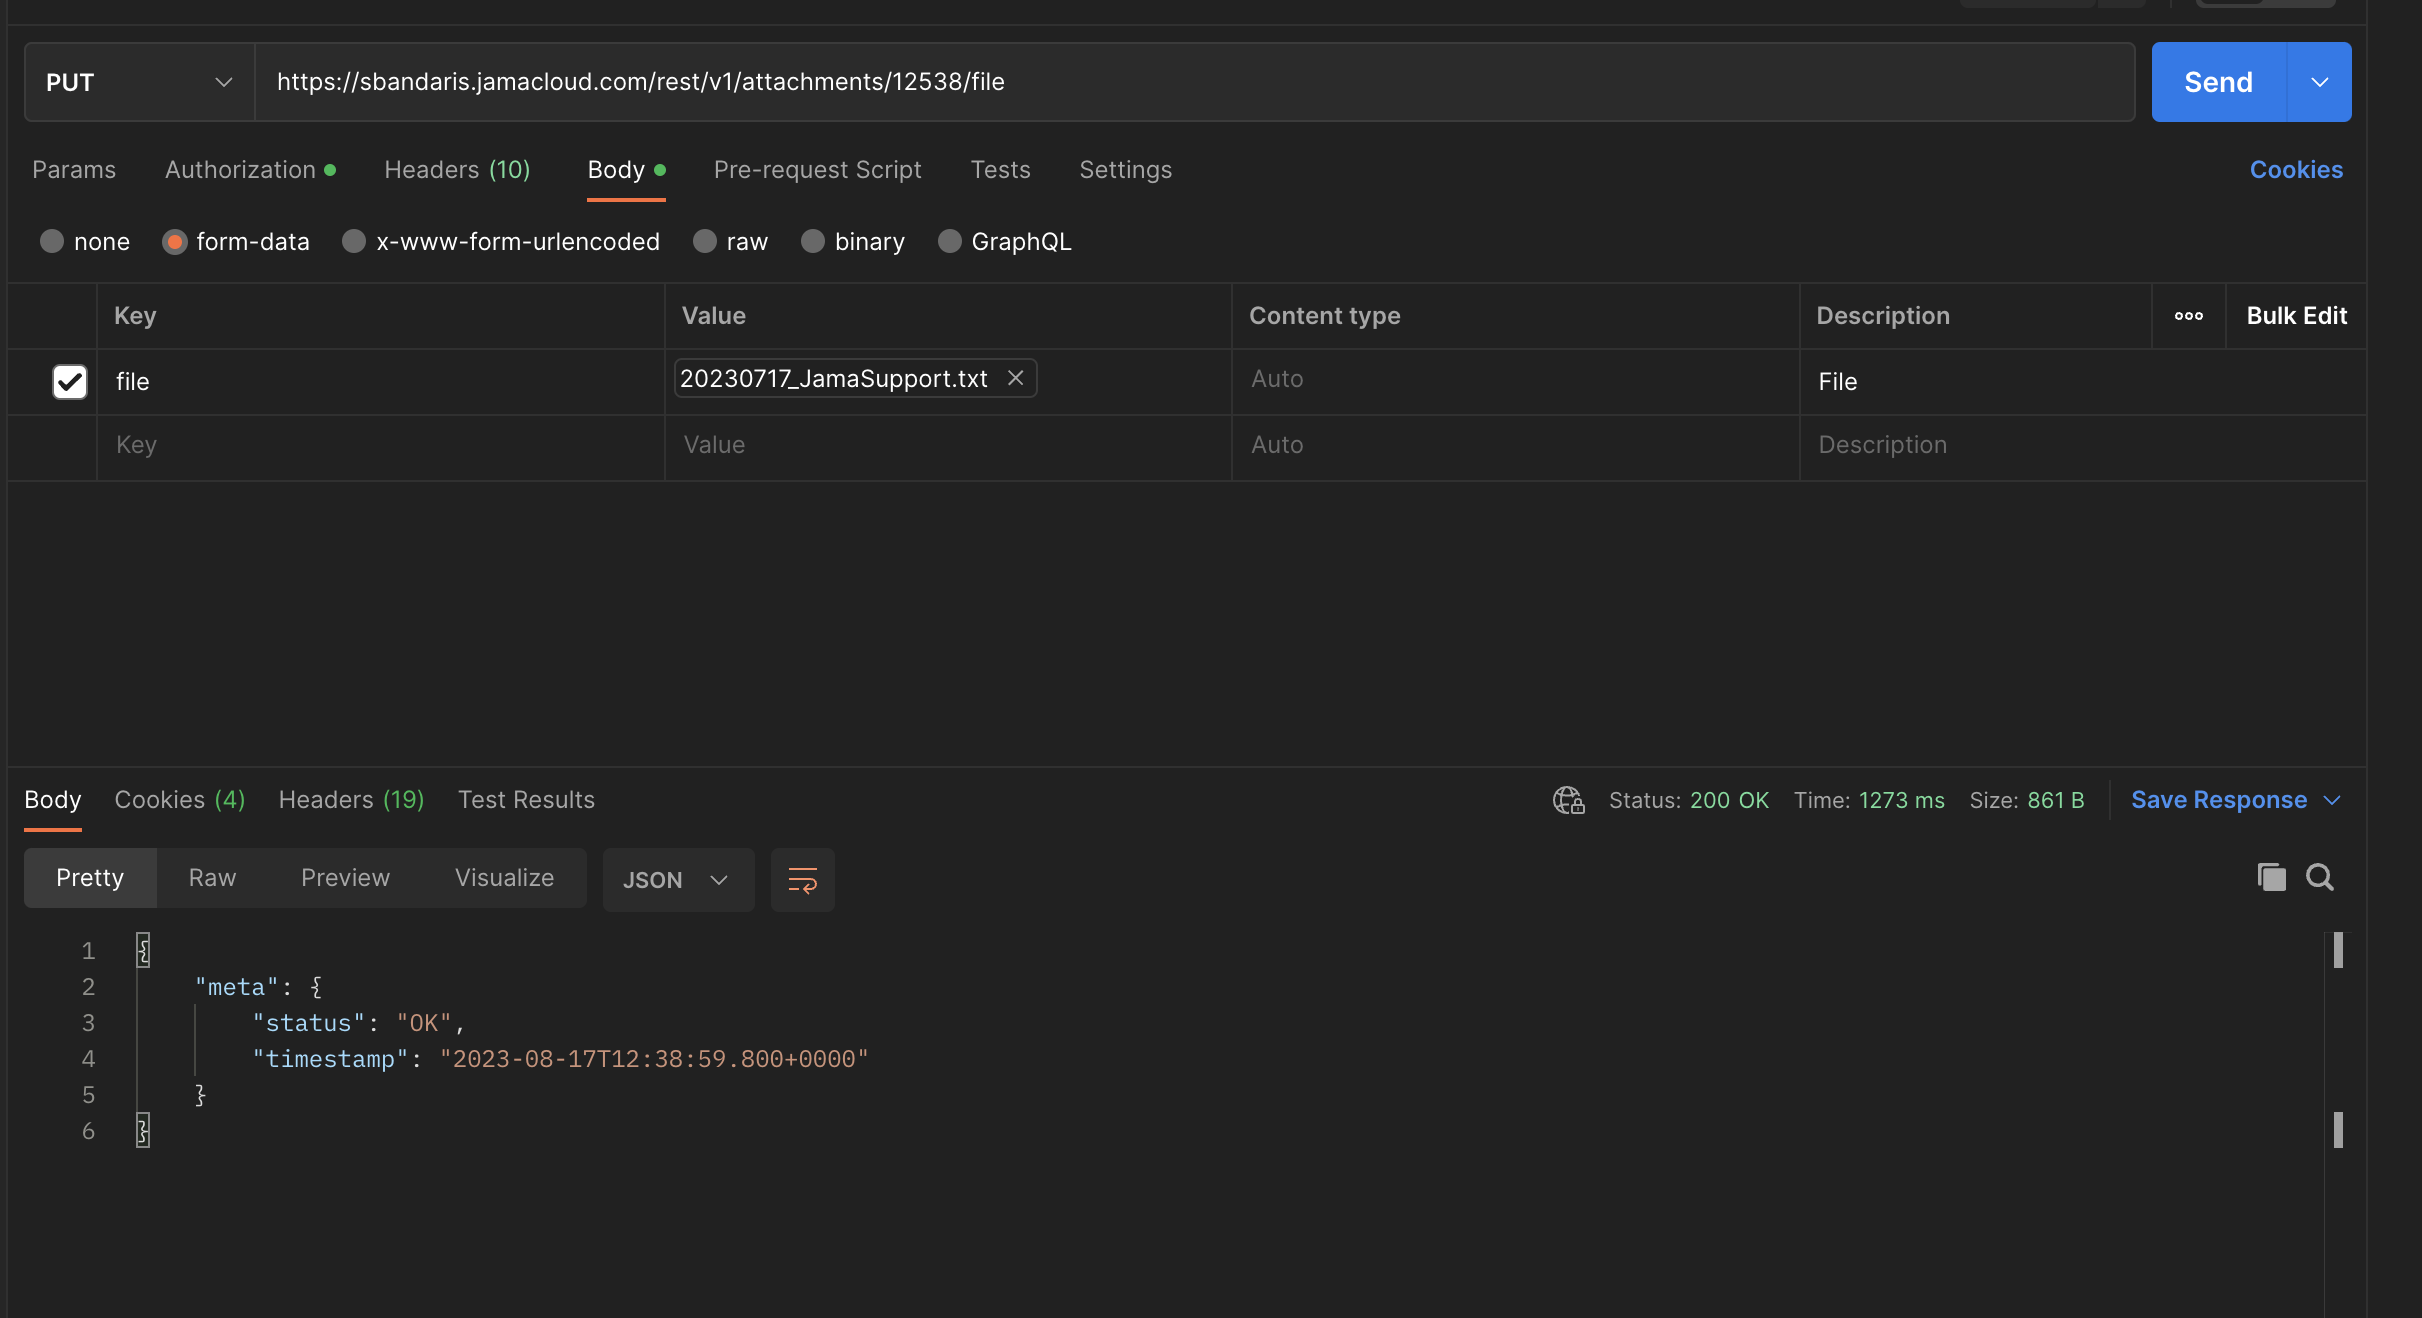The width and height of the screenshot is (2422, 1318).
Task: Click the File description cell
Action: click(2082, 382)
